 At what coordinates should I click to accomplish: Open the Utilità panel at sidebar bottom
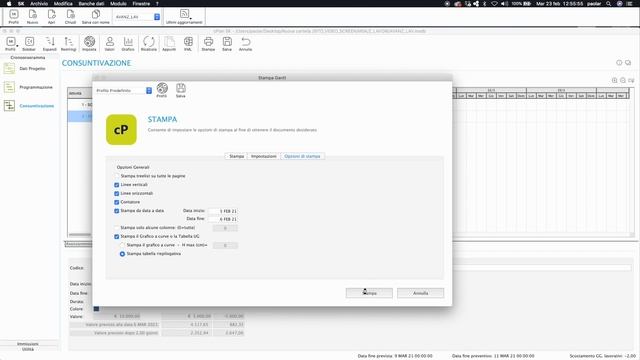pyautogui.click(x=28, y=349)
